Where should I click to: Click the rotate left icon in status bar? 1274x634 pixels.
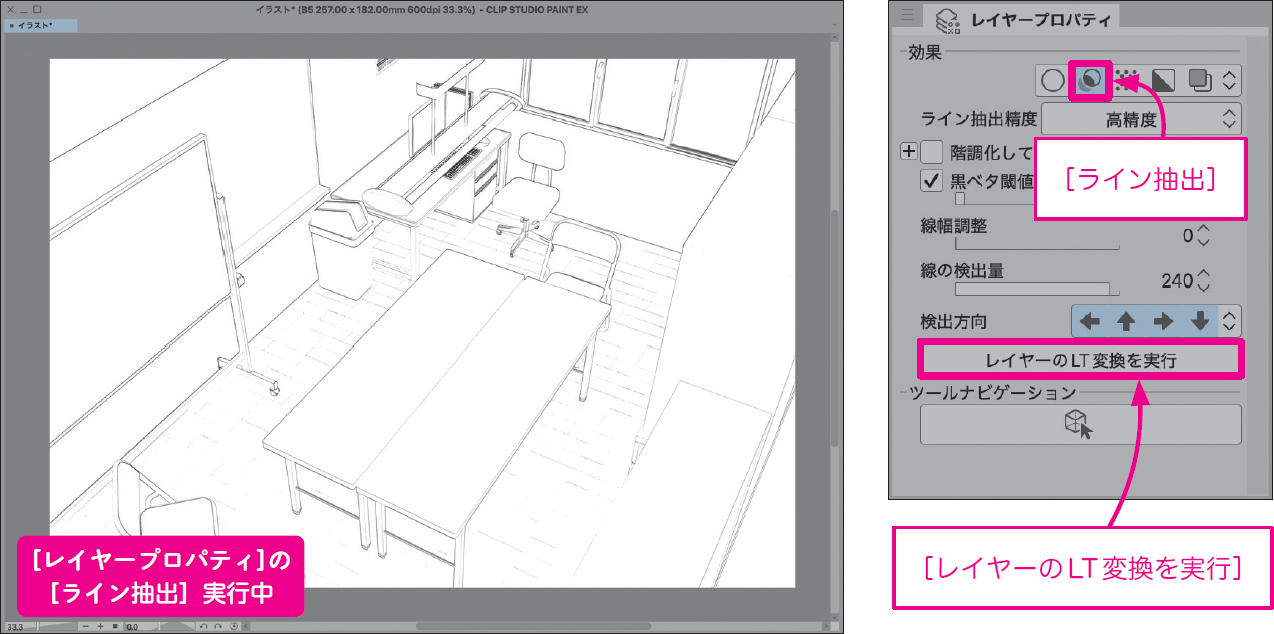[x=204, y=626]
